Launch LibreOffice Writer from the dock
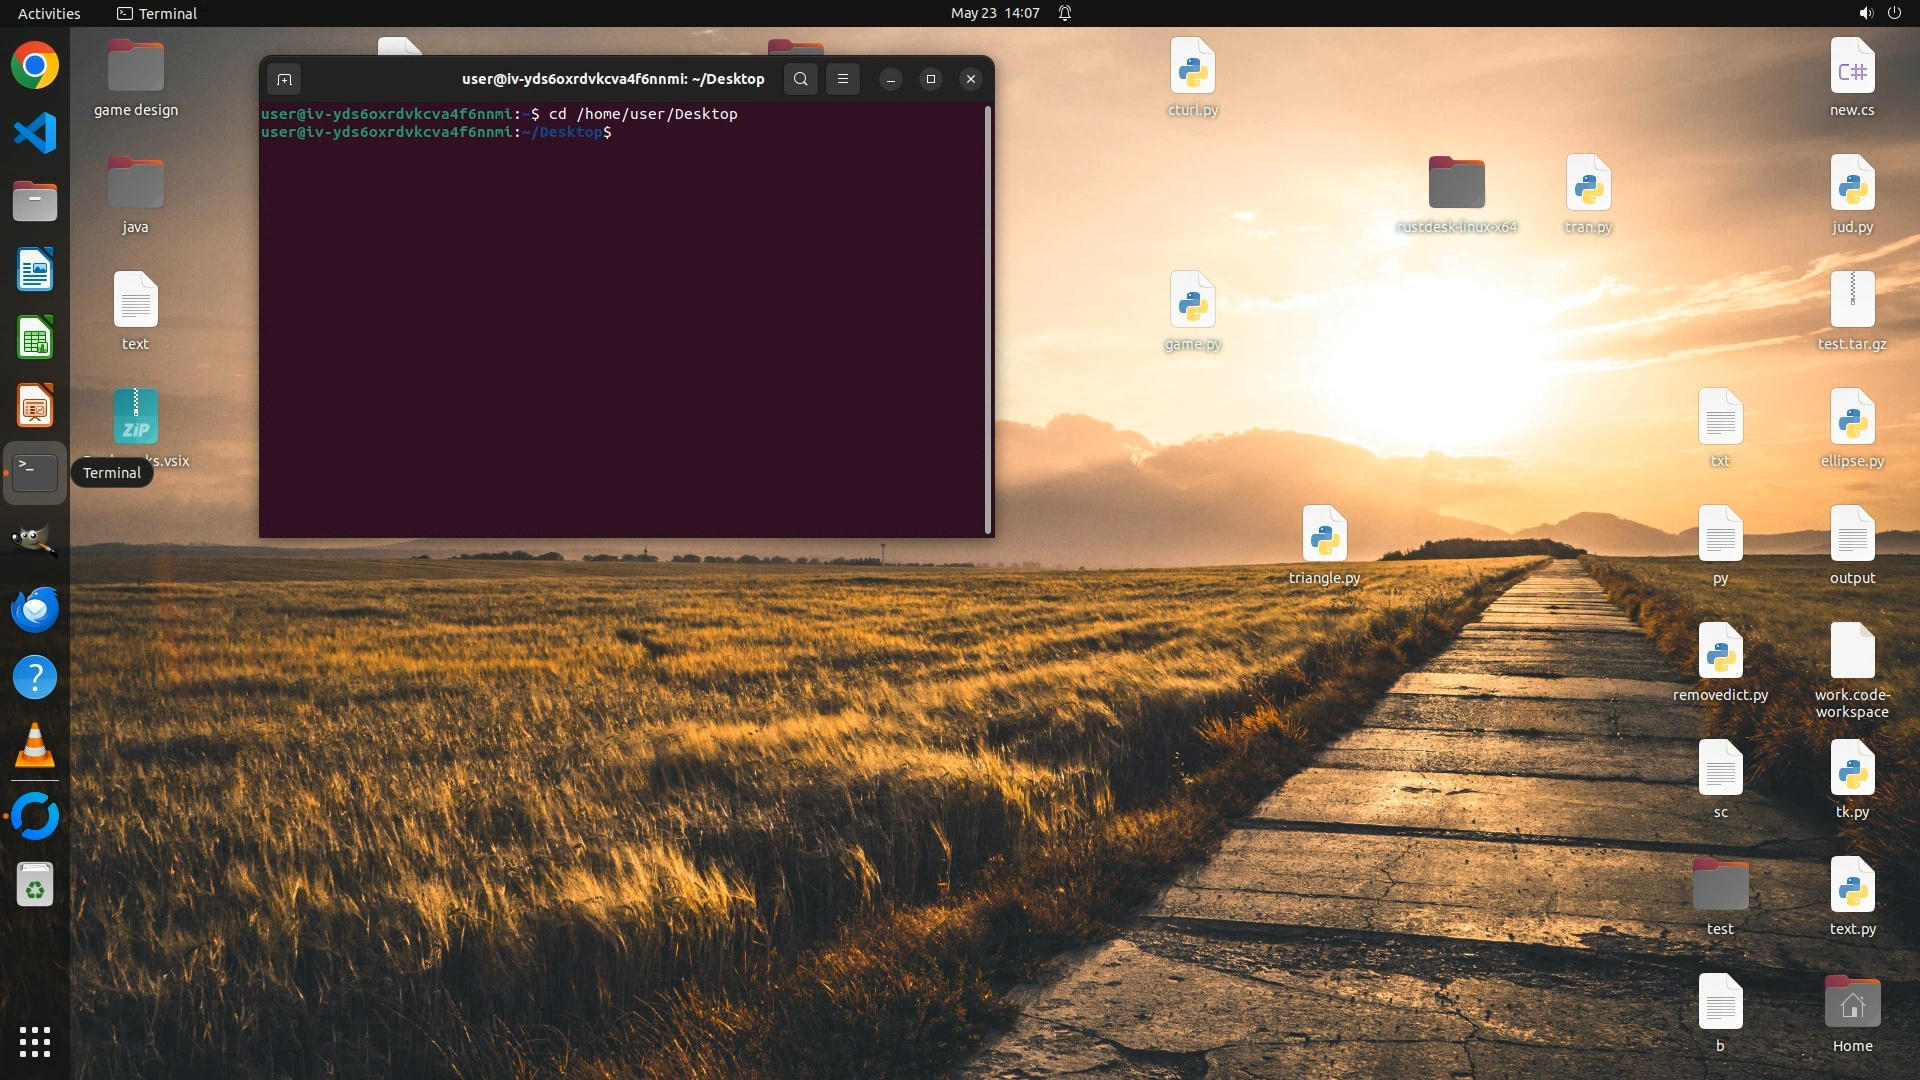 (x=35, y=270)
